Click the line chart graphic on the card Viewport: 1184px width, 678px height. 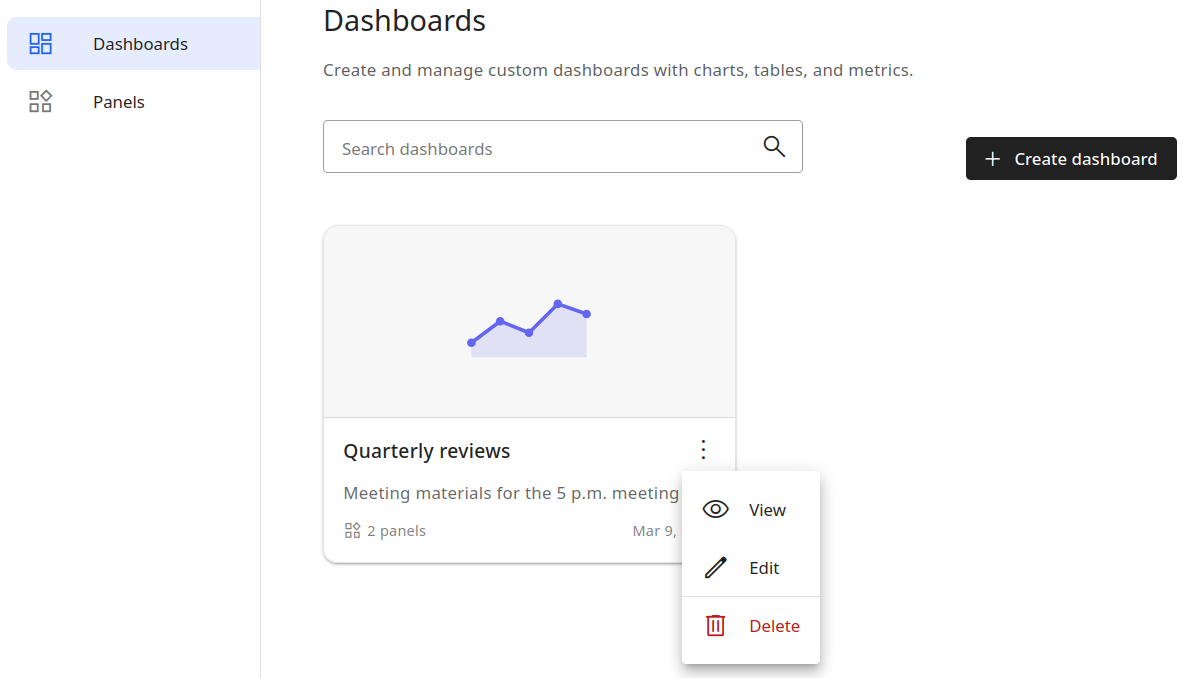[x=529, y=329]
